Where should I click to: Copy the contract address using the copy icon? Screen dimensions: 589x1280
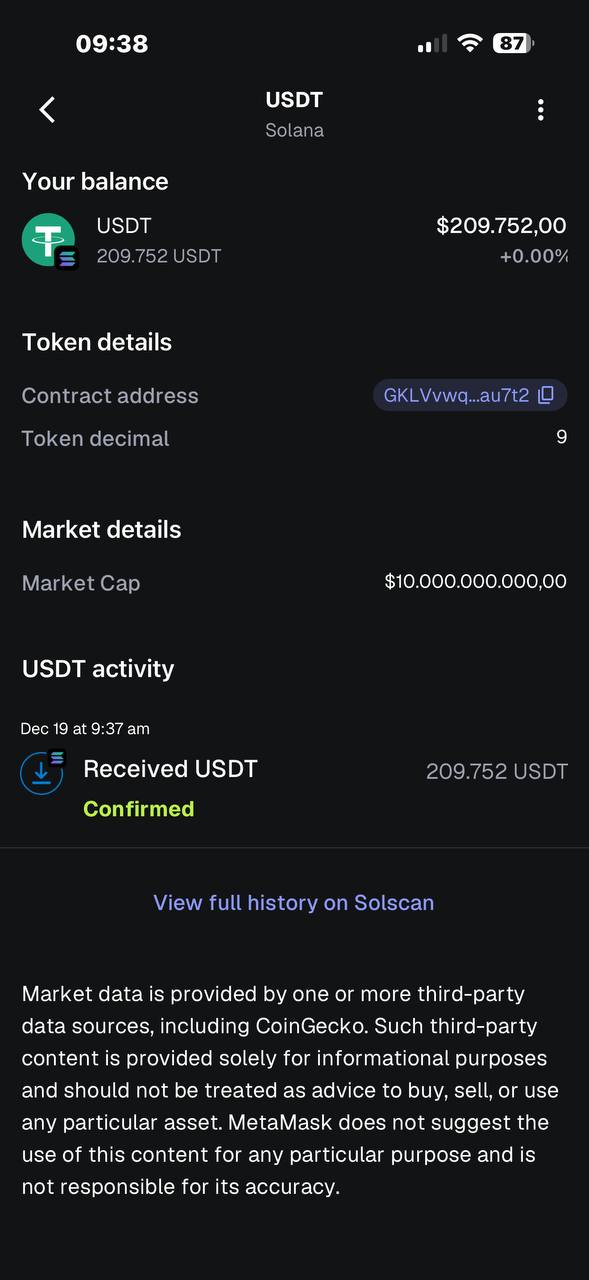546,395
